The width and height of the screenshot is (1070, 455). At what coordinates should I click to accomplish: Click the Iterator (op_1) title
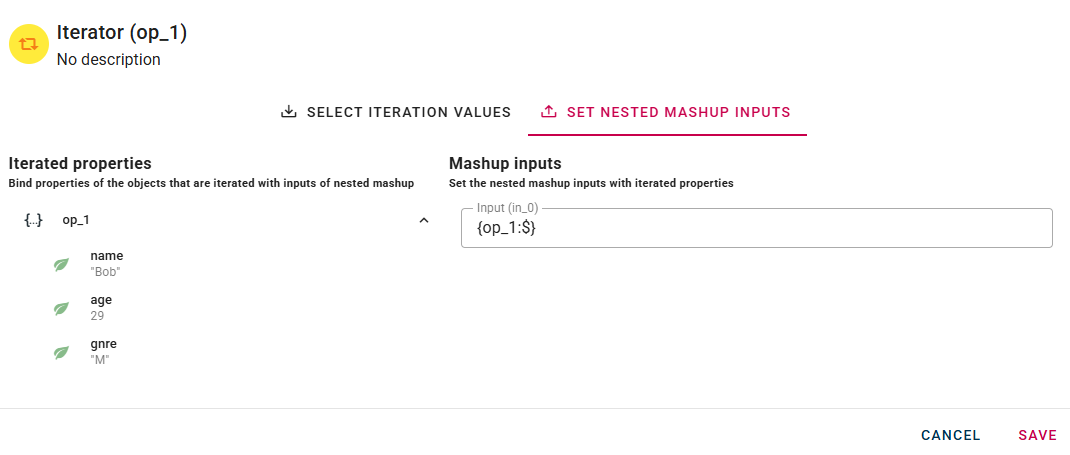pos(122,33)
